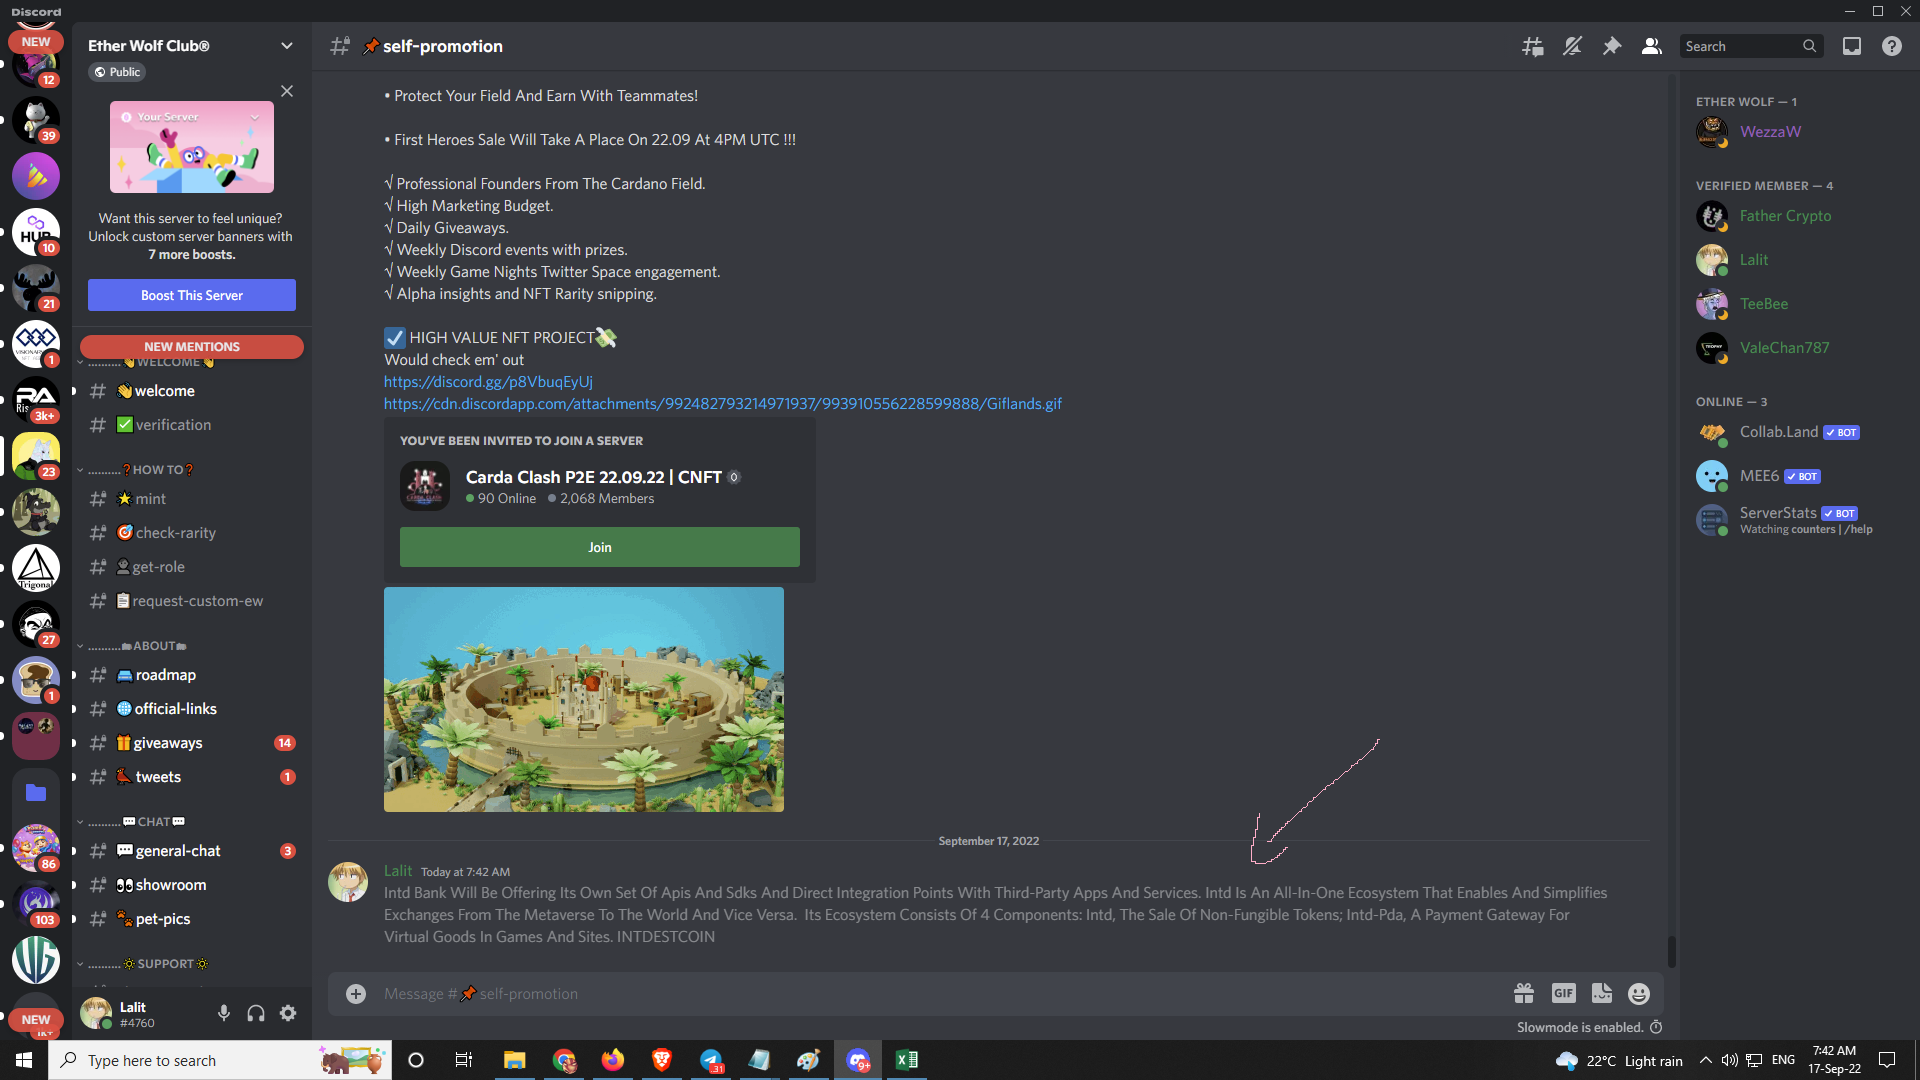Open the tweets channel
The height and width of the screenshot is (1080, 1920).
tap(190, 777)
